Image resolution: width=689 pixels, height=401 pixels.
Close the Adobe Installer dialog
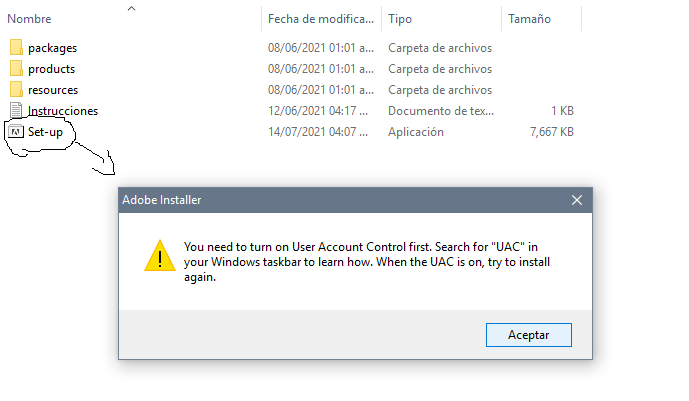(x=577, y=200)
